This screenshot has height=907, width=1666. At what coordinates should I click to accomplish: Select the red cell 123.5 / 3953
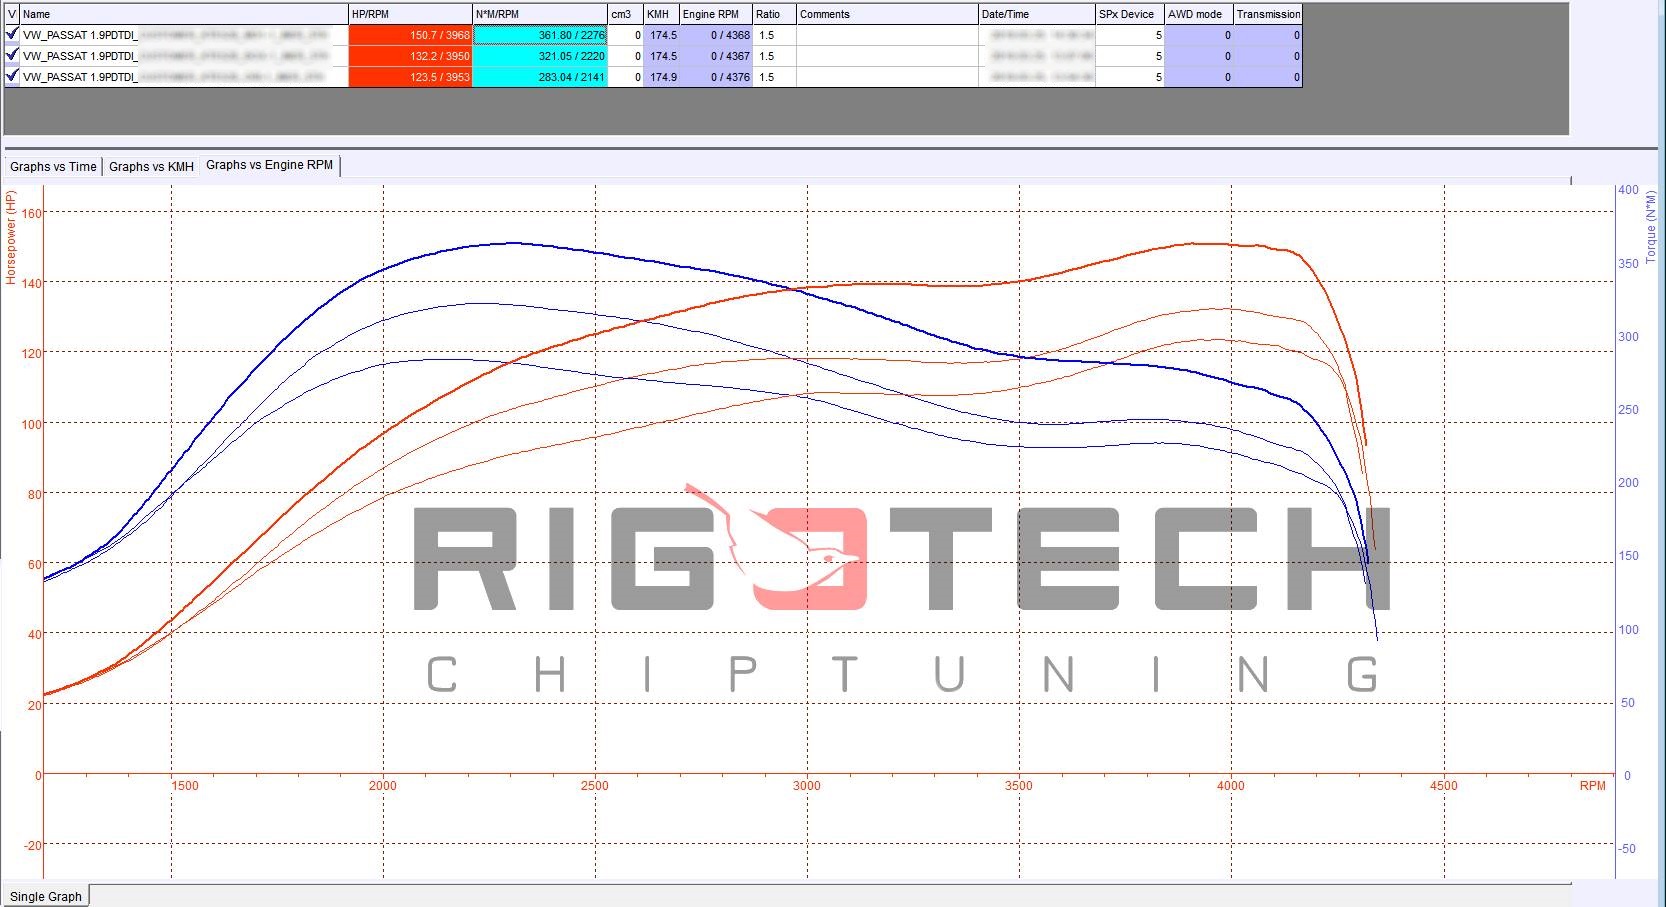point(410,77)
